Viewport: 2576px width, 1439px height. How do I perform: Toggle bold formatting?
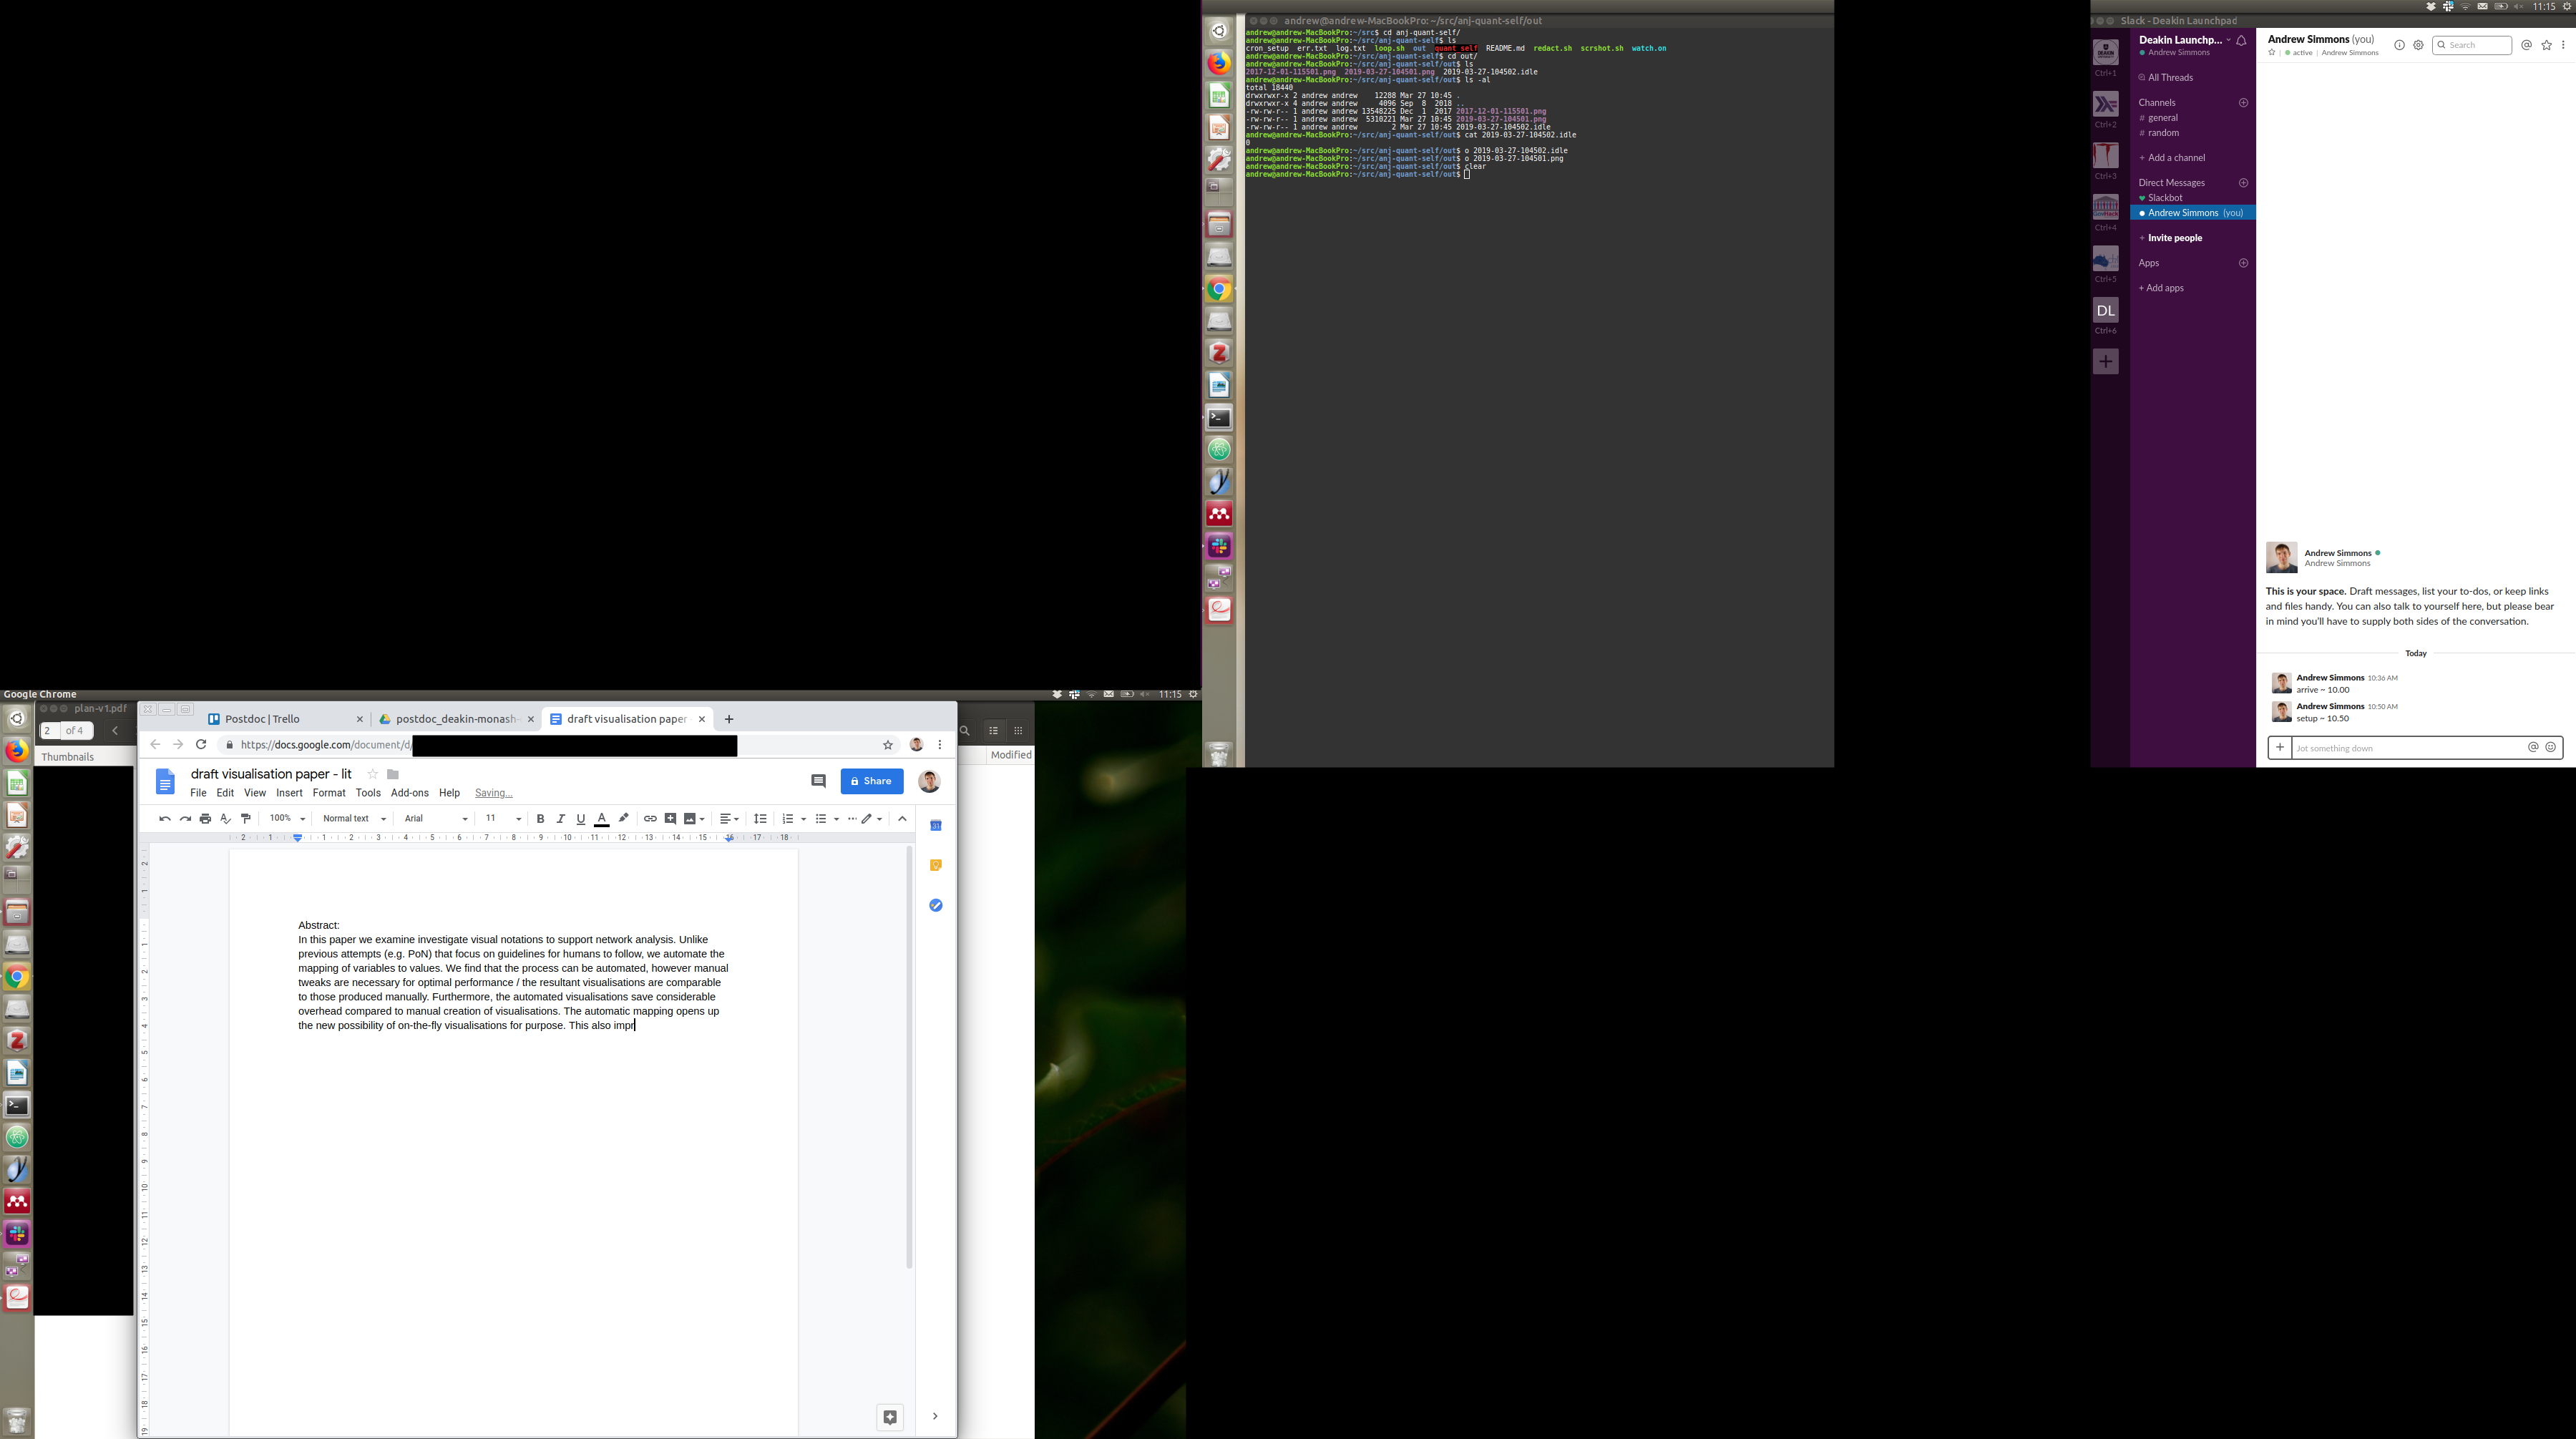tap(540, 818)
